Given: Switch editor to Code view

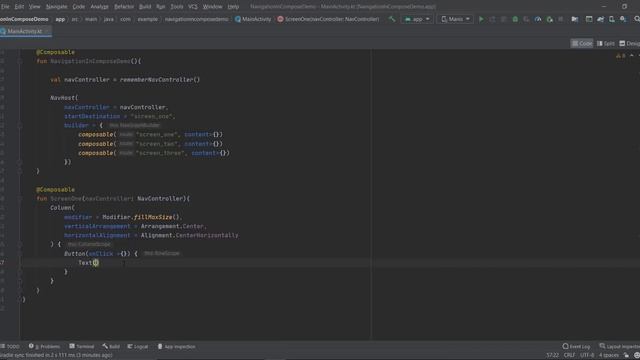Looking at the screenshot, I should pos(582,43).
